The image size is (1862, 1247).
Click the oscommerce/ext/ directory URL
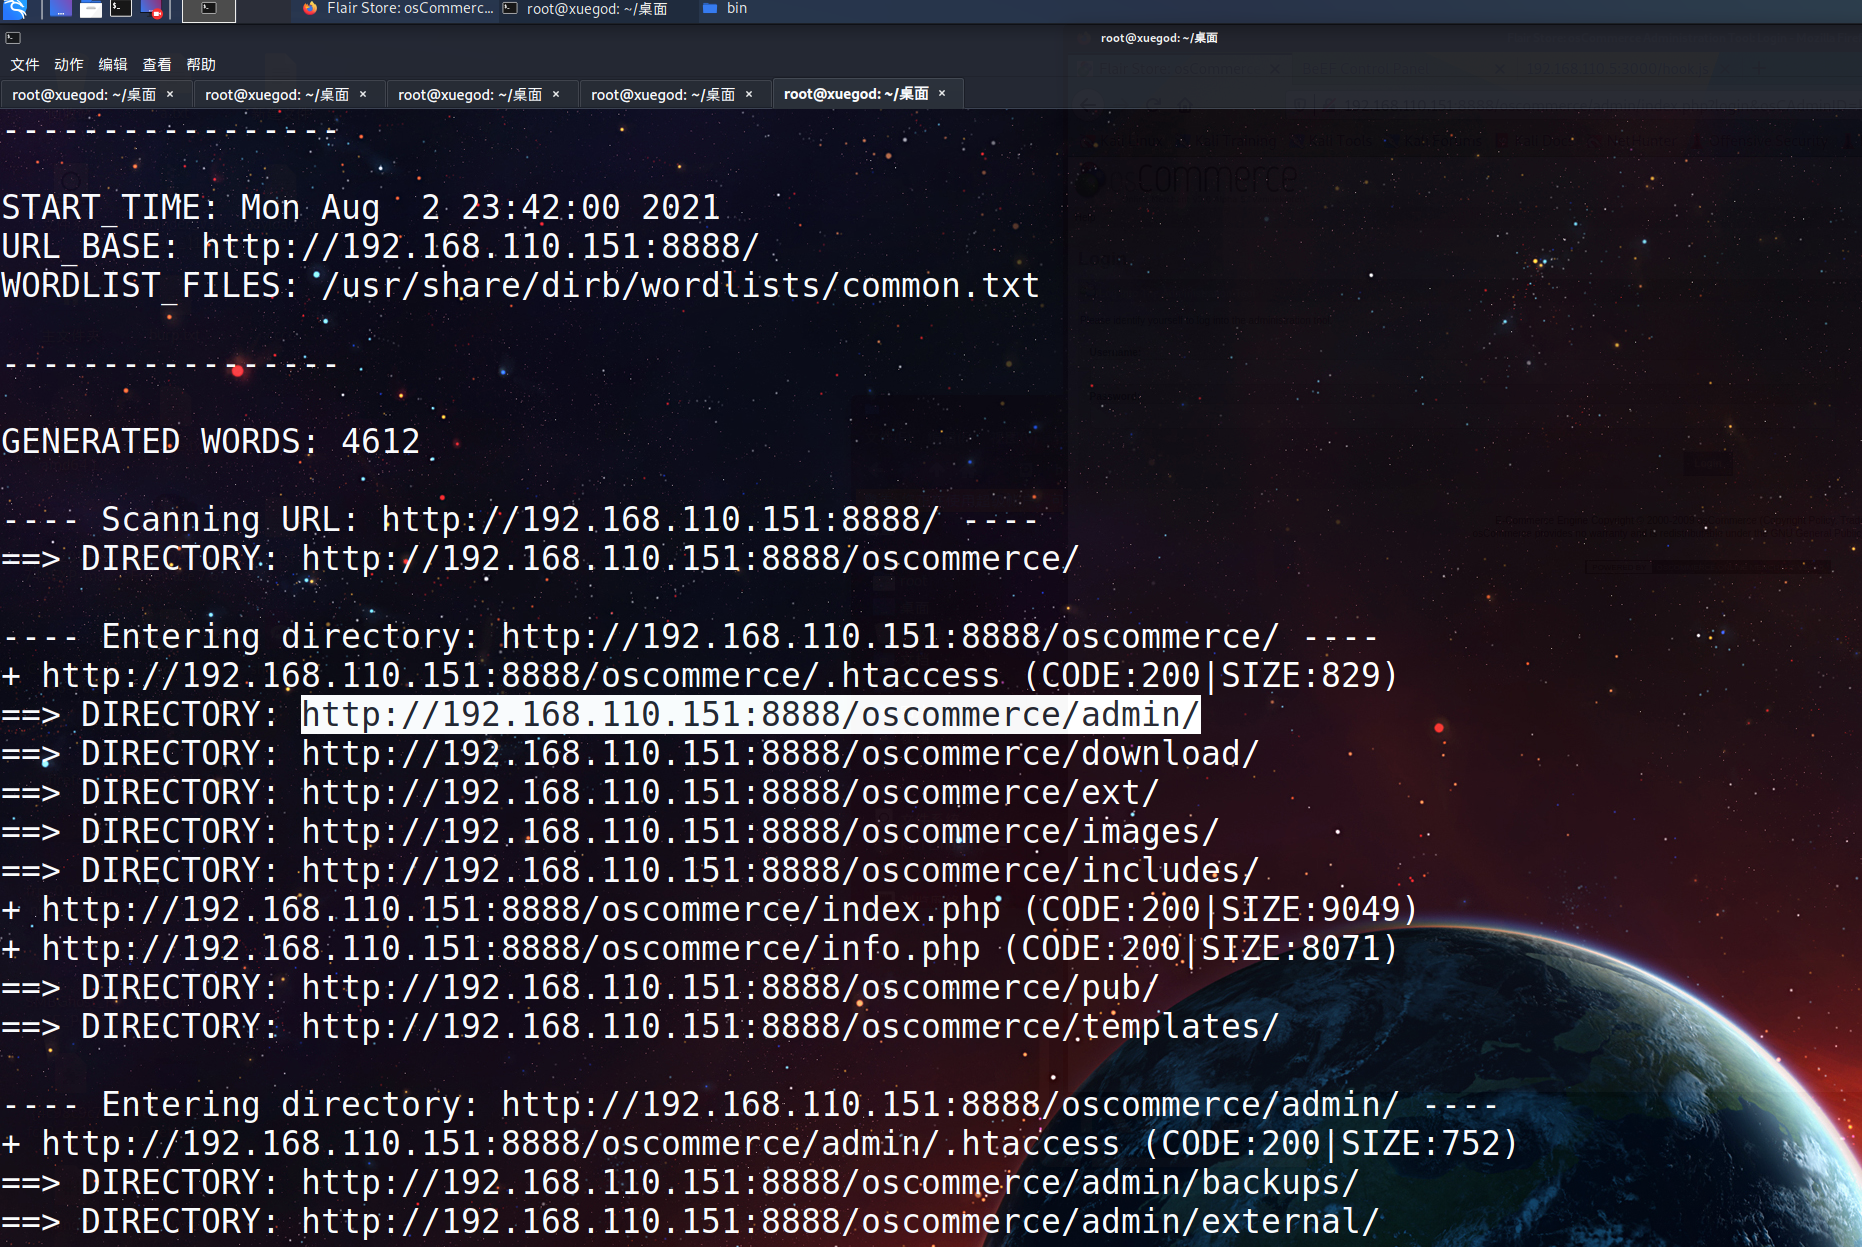point(730,793)
